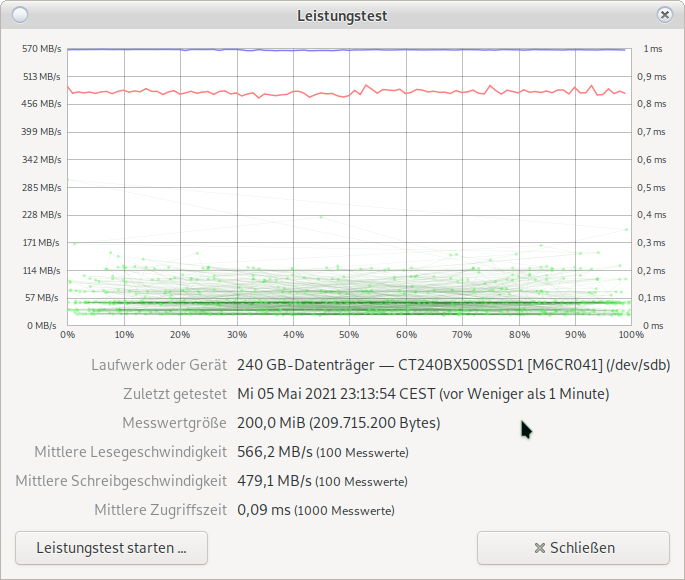Click the access time value 0,09 ms
685x580 pixels.
click(264, 510)
